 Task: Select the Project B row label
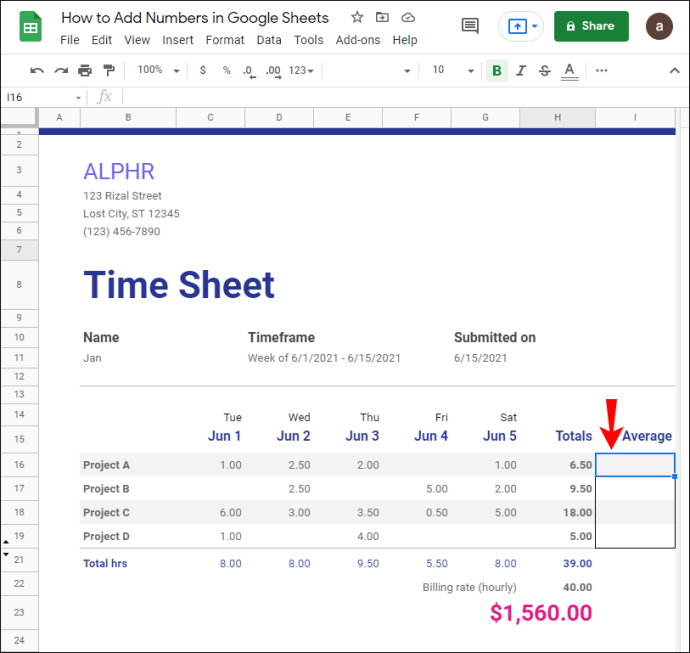[x=106, y=489]
